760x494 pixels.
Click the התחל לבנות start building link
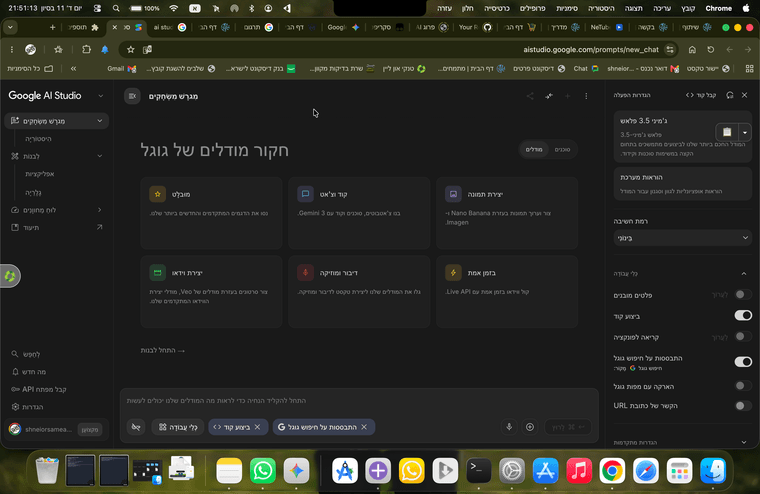162,350
